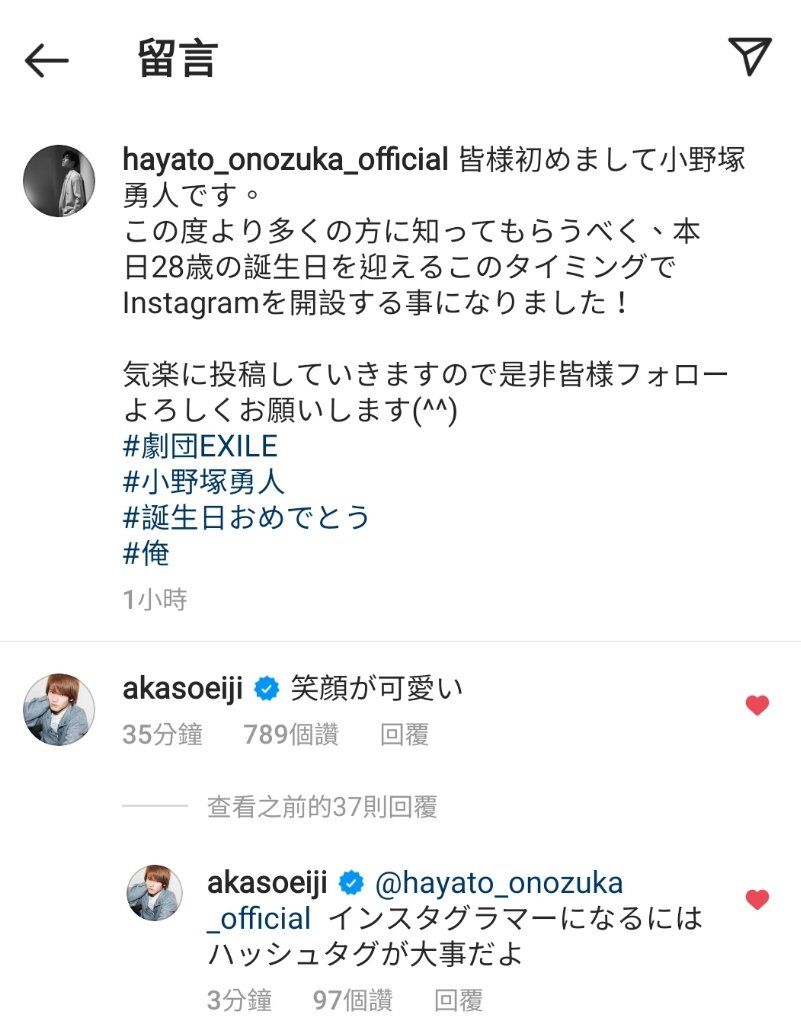Open hashtag #俺

tap(146, 554)
